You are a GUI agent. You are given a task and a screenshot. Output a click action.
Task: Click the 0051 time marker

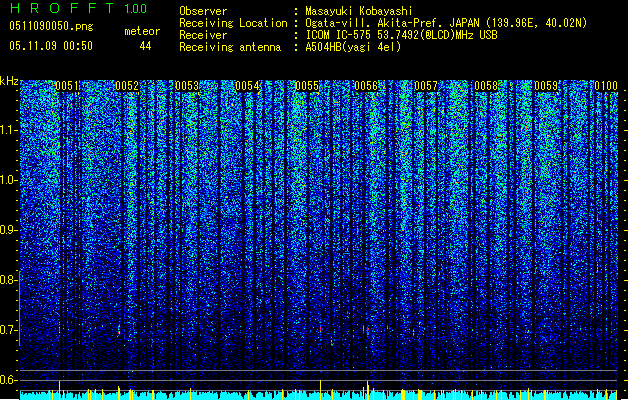tap(67, 86)
